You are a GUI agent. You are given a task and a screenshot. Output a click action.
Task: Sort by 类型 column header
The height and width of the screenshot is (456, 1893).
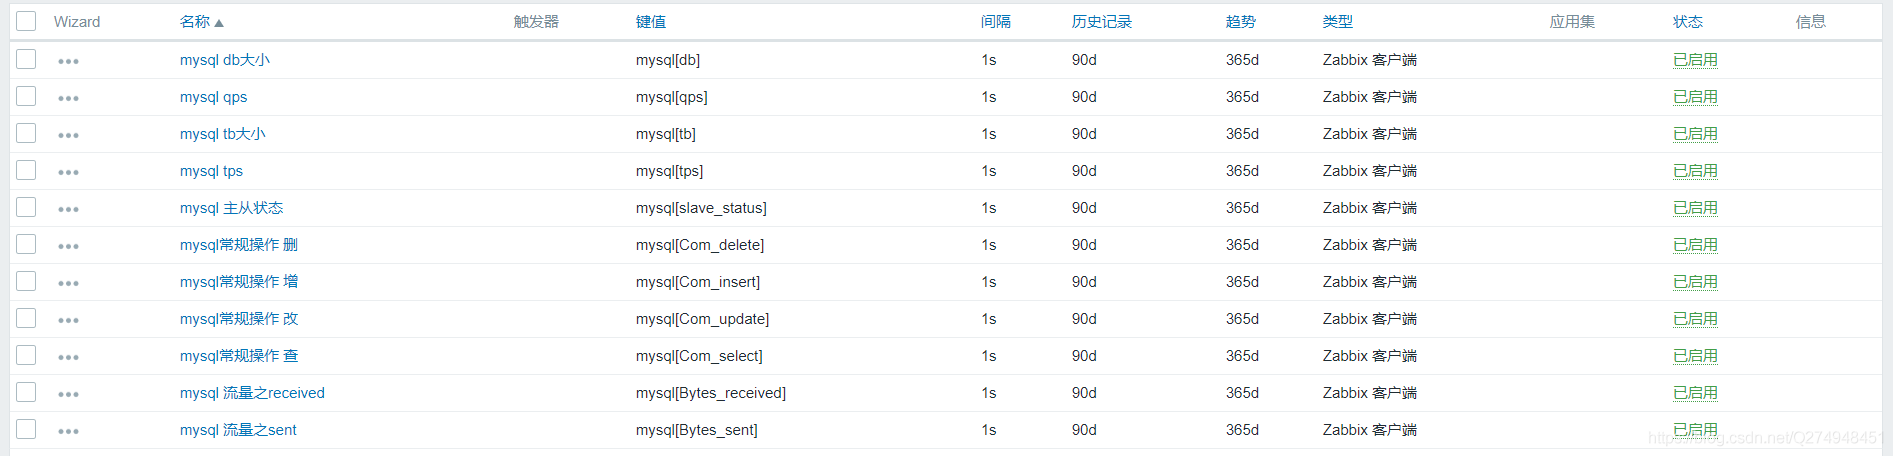[1337, 22]
